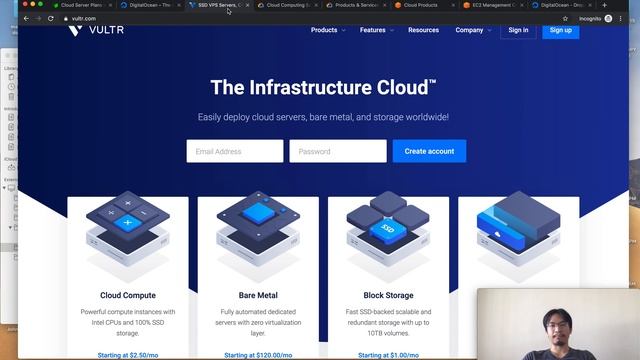Switch to the Products & Services tab
The width and height of the screenshot is (640, 360).
coord(356,5)
